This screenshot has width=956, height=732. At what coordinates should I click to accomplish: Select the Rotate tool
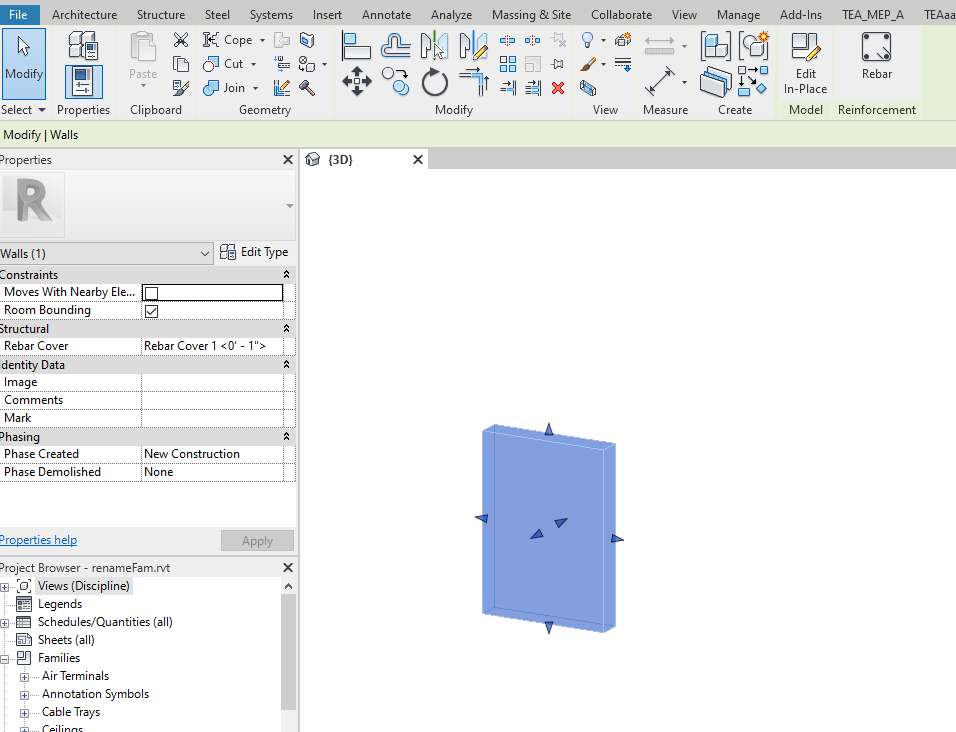click(x=434, y=84)
